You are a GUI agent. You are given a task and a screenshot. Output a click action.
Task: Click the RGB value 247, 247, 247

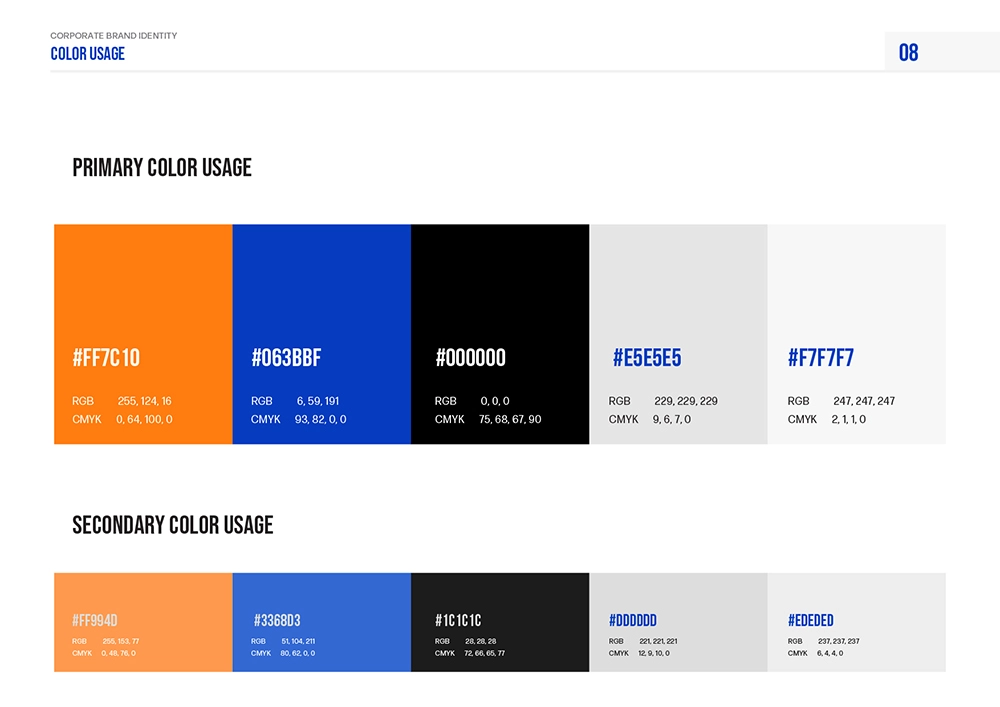tap(864, 401)
